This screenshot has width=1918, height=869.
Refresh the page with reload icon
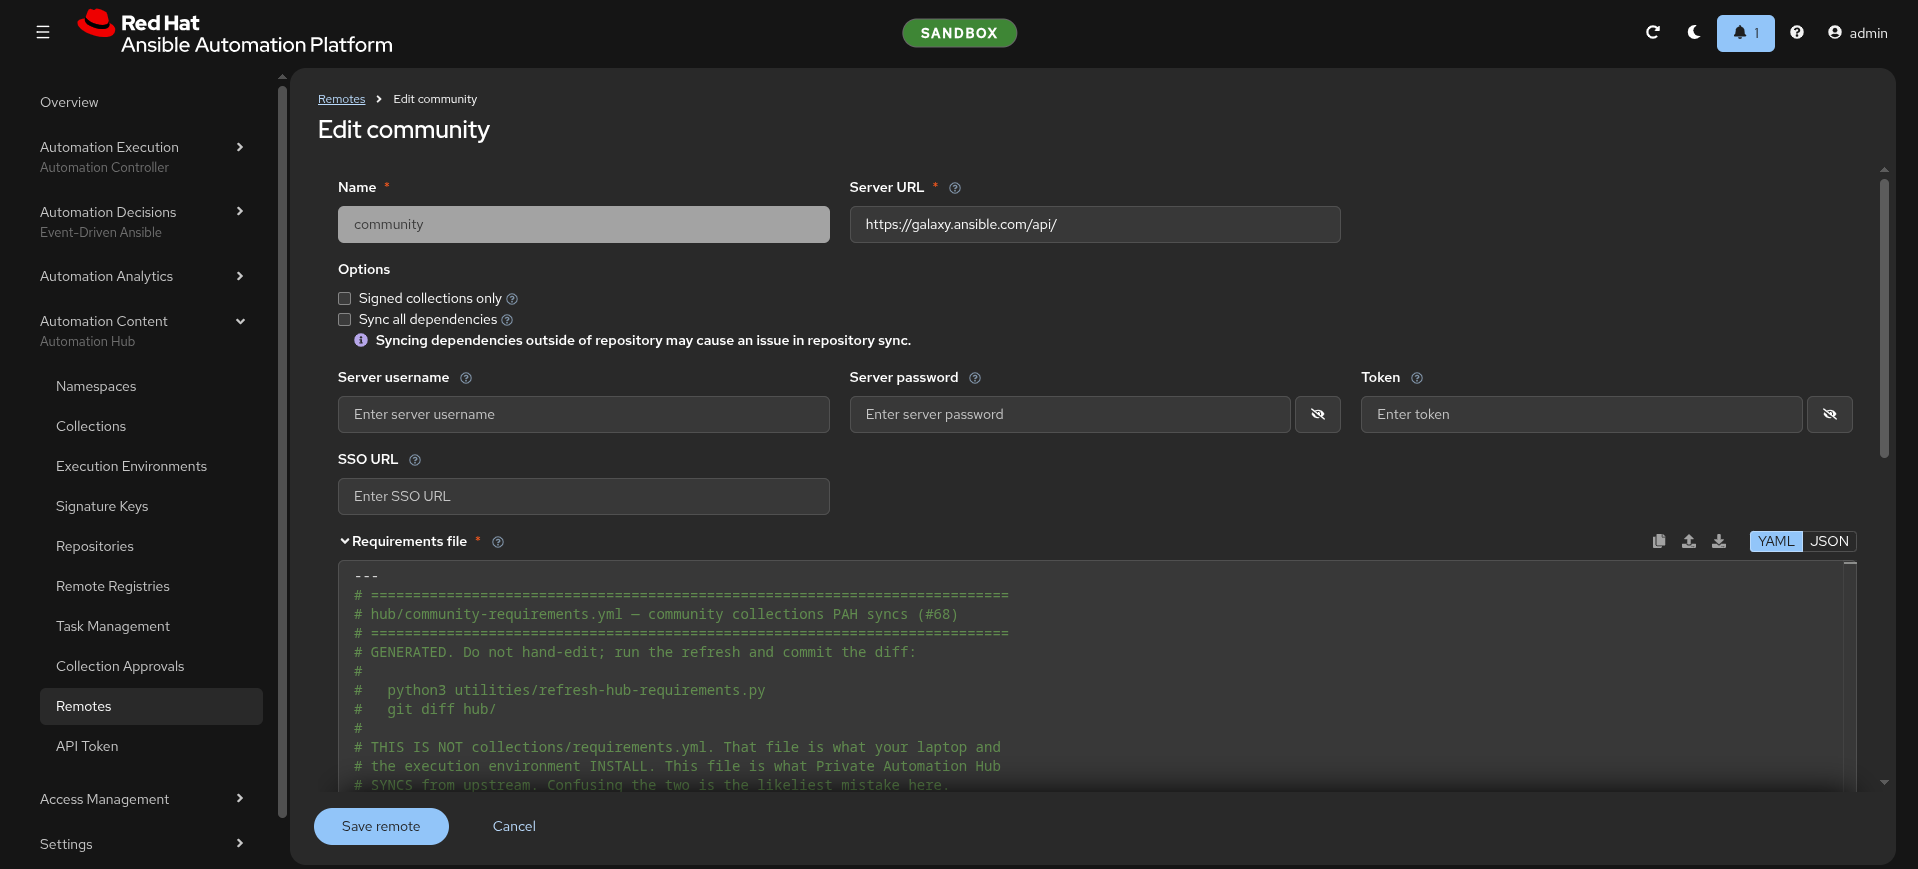1653,32
